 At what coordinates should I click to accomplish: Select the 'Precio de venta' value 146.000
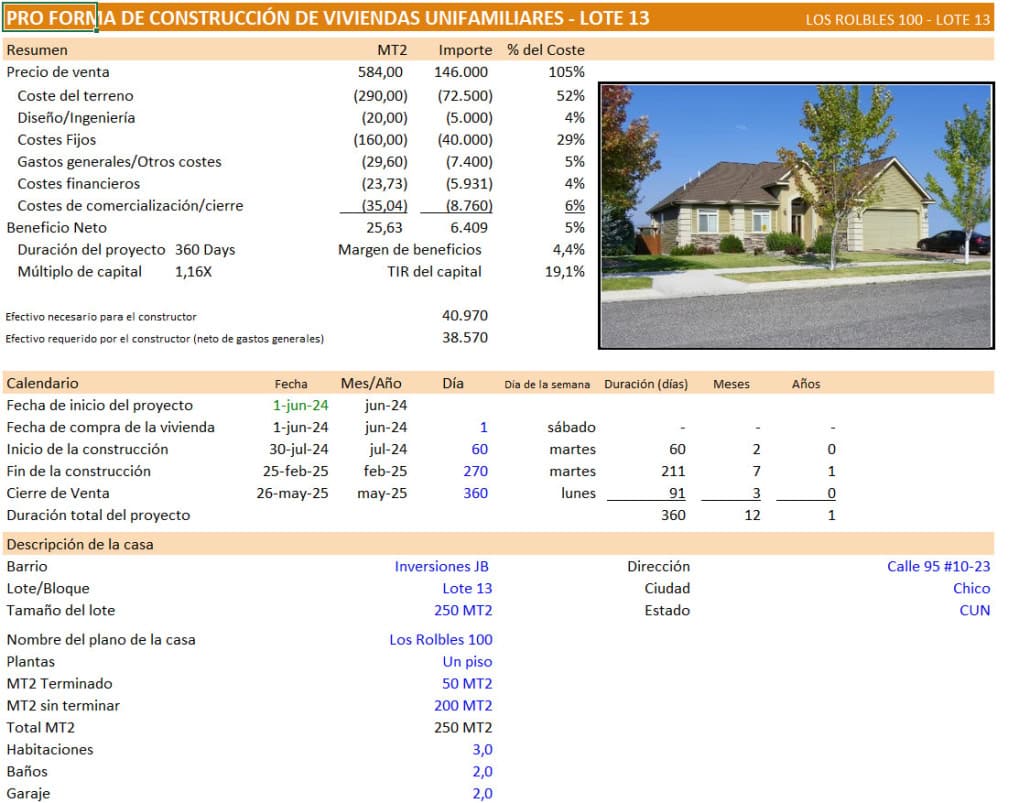(x=463, y=71)
